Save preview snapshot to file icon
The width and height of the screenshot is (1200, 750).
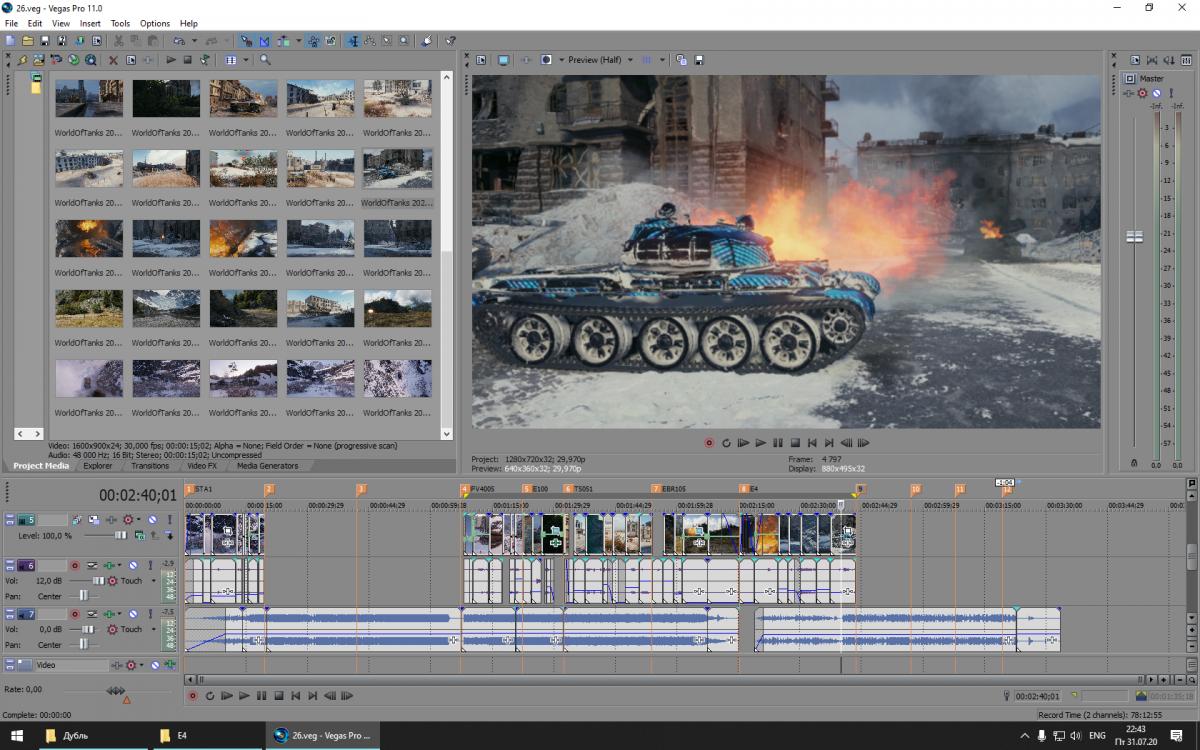click(x=699, y=60)
